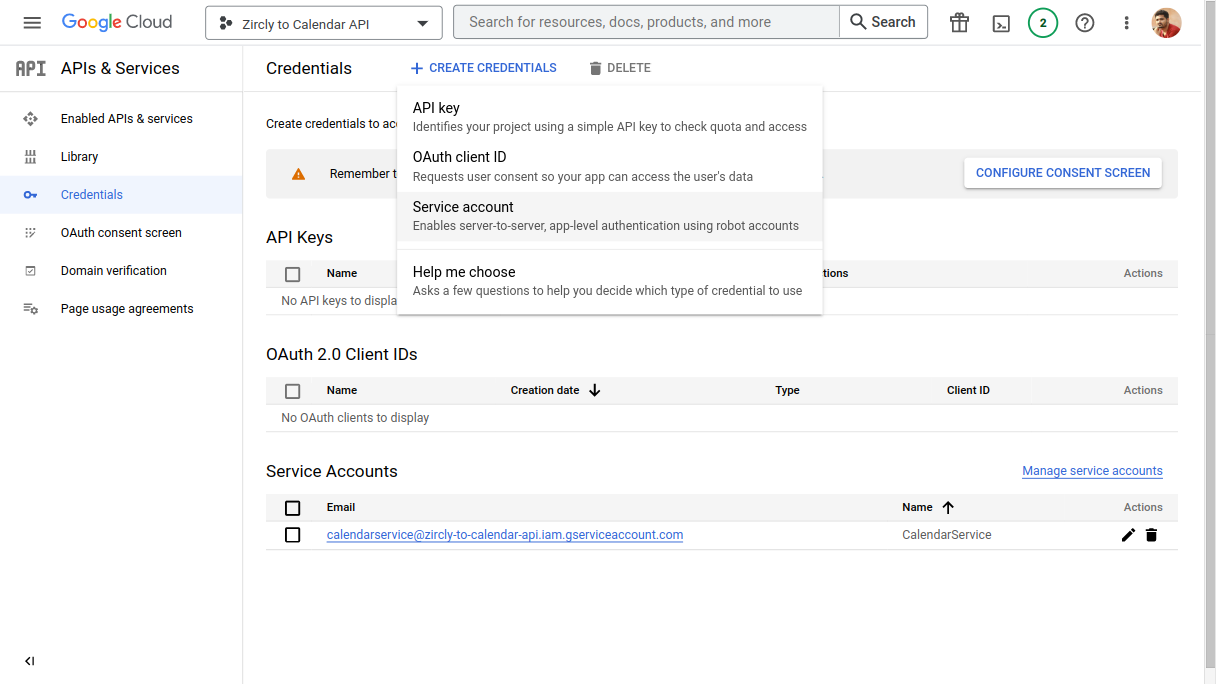
Task: Edit the CalendarService account with pencil icon
Action: (1128, 535)
